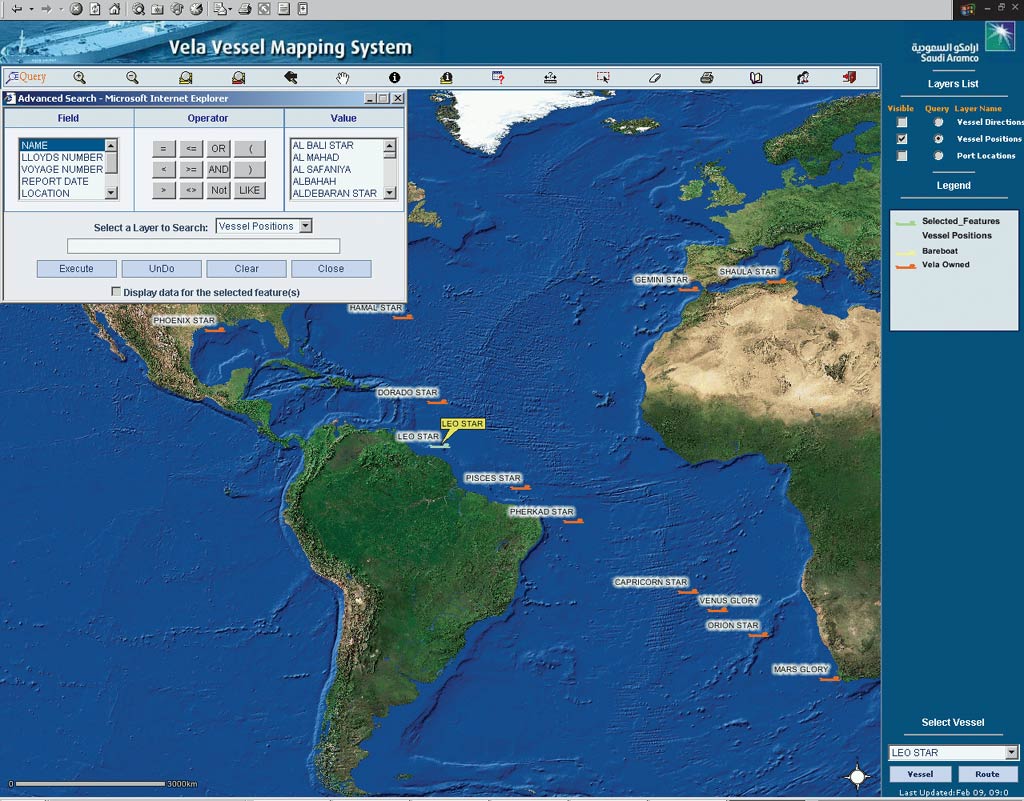Click the browser Back arrow button
This screenshot has height=801, width=1024.
16,9
